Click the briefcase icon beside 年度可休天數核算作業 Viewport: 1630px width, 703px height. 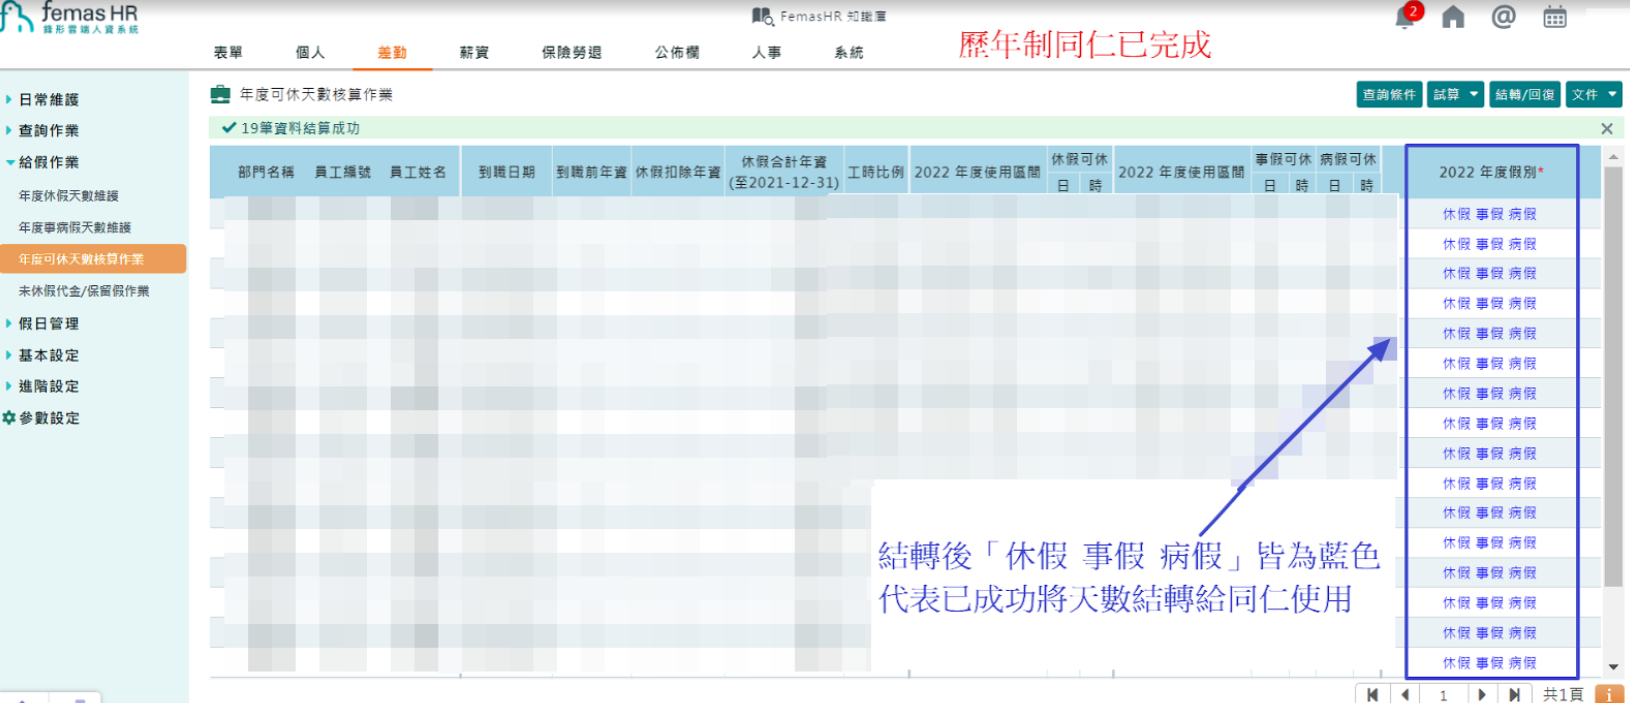(220, 94)
